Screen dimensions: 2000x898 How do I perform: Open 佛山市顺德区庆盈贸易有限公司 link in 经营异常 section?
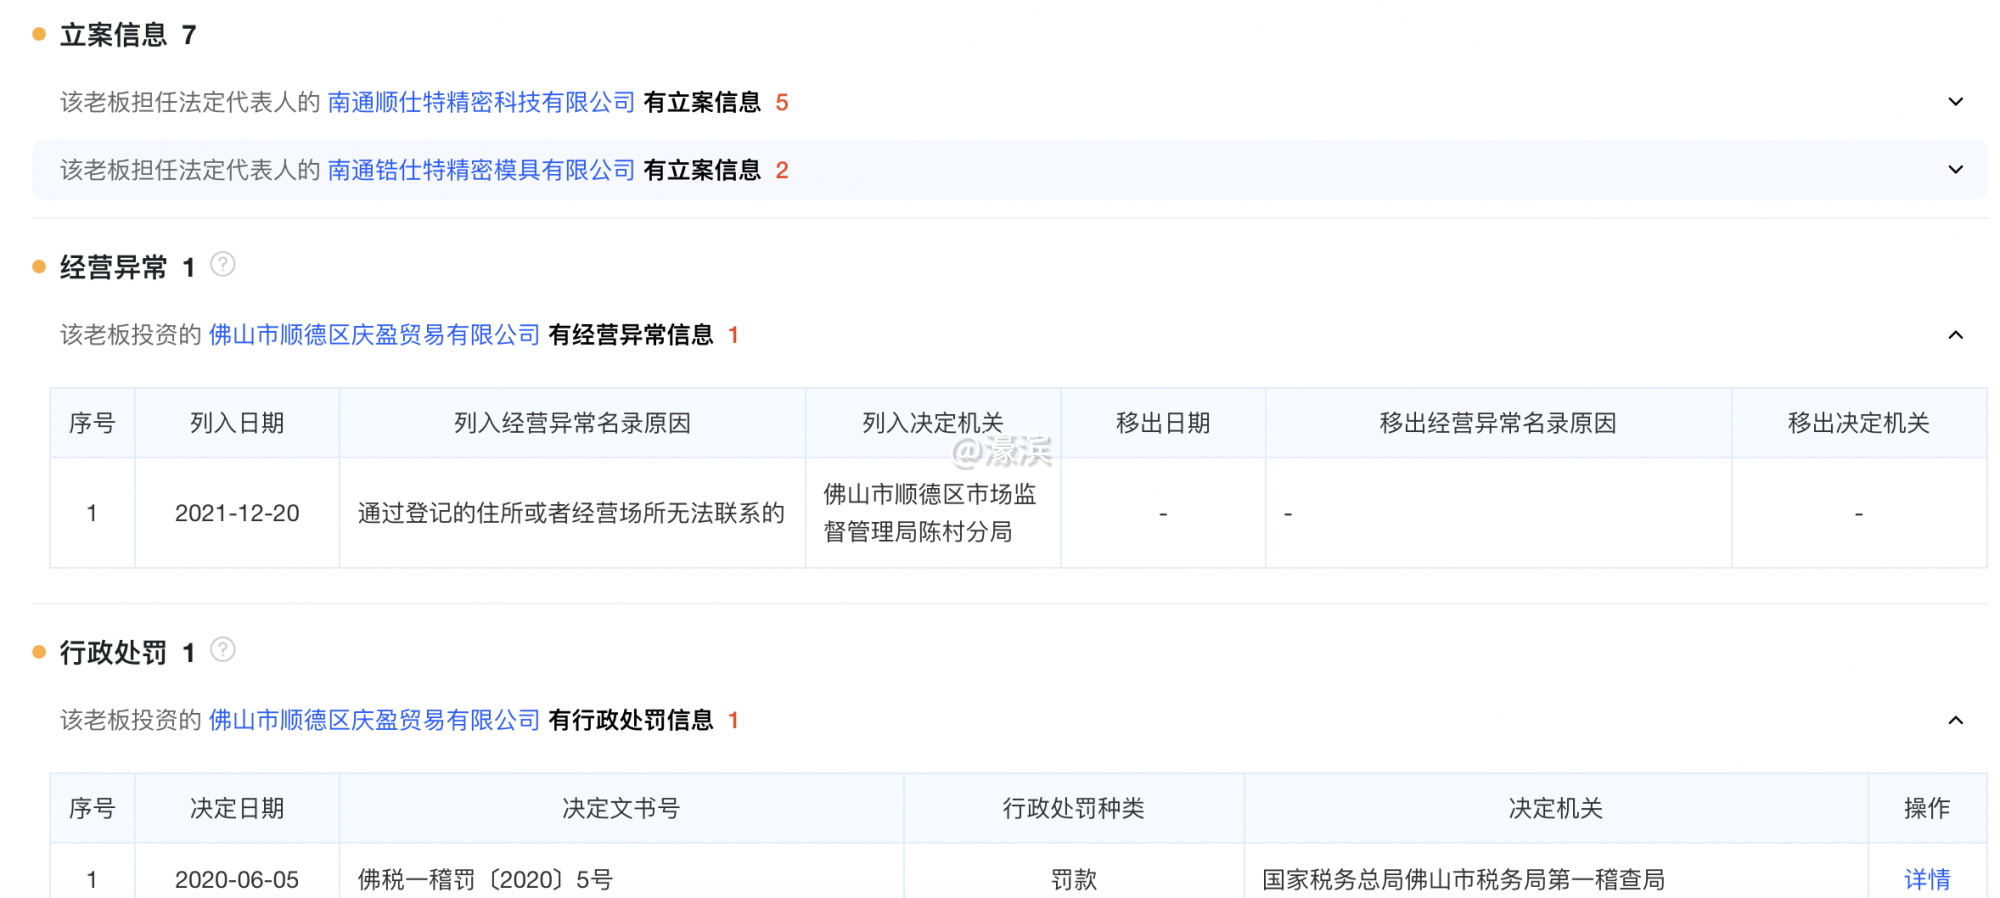coord(374,335)
